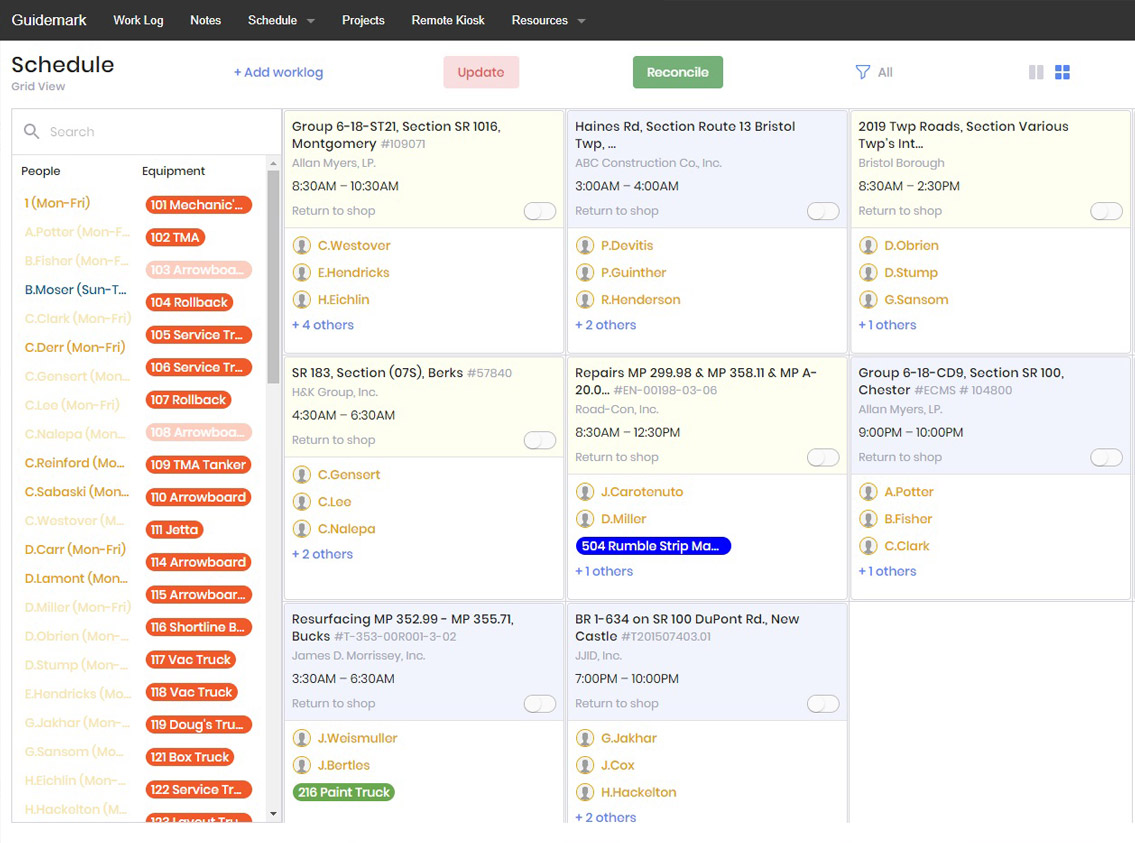Expand +1 others in Repairs MP 299.98 card

[604, 572]
